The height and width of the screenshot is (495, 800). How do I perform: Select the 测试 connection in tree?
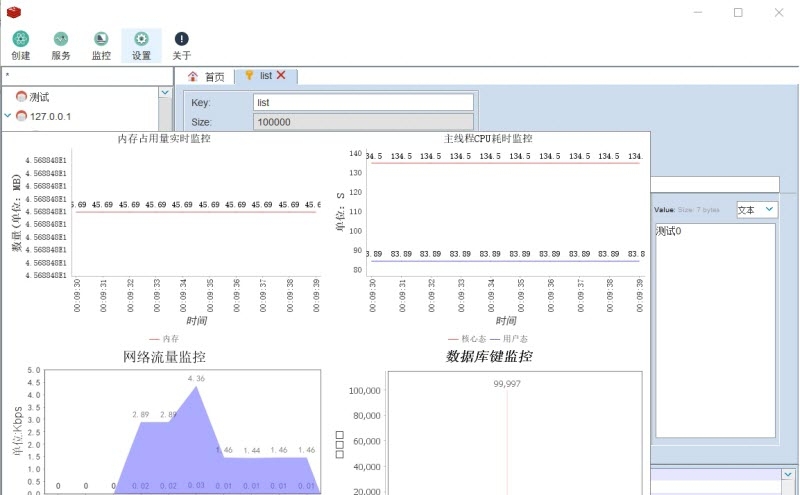click(39, 97)
